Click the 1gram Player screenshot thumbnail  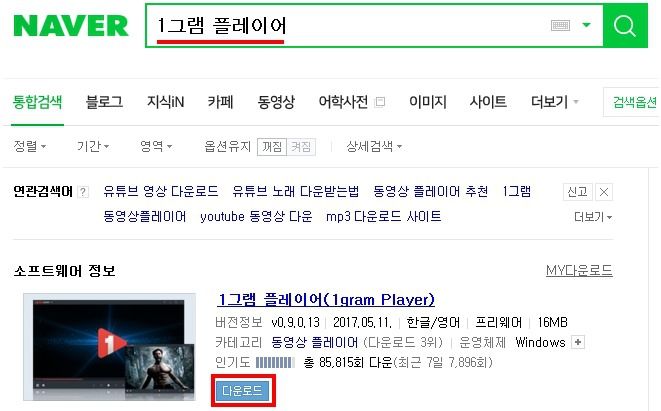click(x=110, y=347)
